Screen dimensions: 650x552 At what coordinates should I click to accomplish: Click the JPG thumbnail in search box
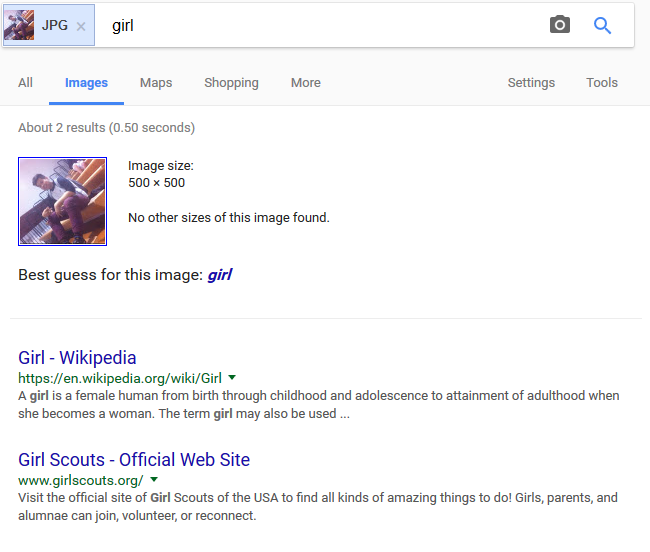(x=19, y=25)
